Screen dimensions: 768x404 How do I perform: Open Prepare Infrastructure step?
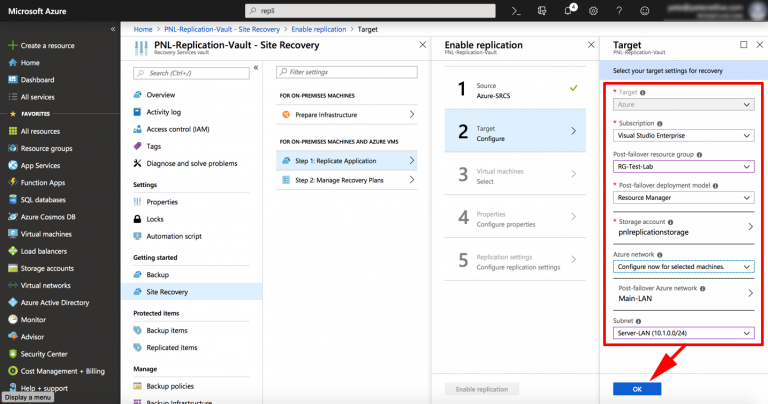point(347,115)
